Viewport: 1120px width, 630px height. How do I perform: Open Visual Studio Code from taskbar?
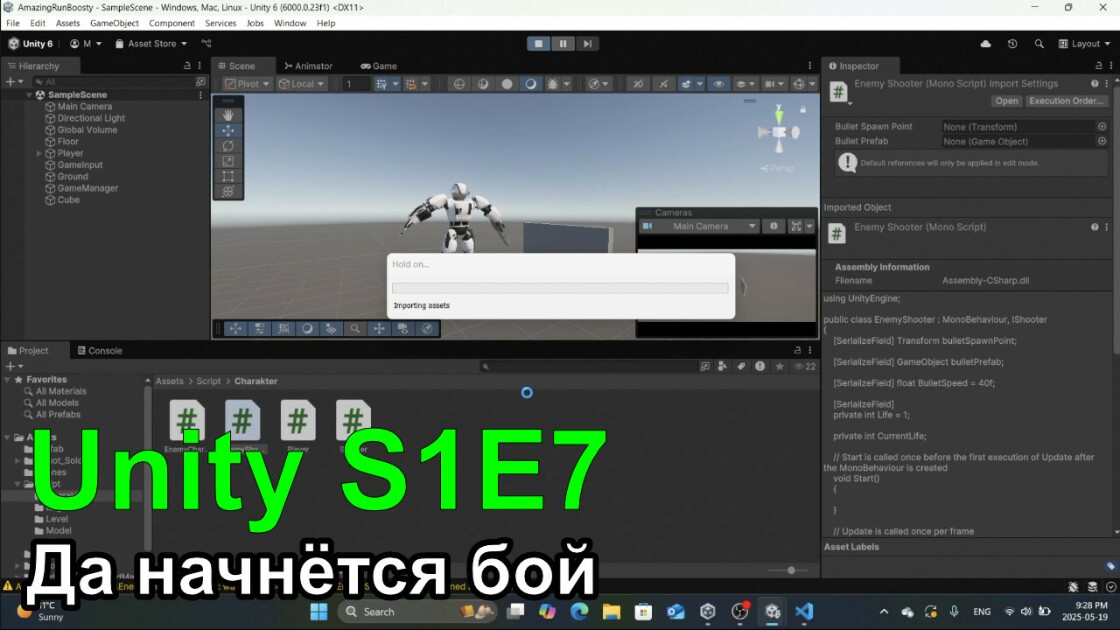(x=804, y=611)
